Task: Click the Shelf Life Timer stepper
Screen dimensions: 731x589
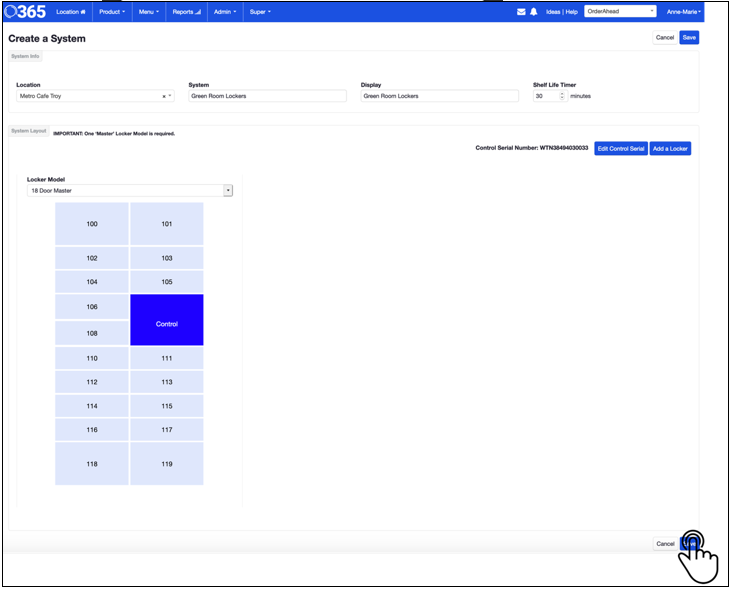Action: pyautogui.click(x=562, y=96)
